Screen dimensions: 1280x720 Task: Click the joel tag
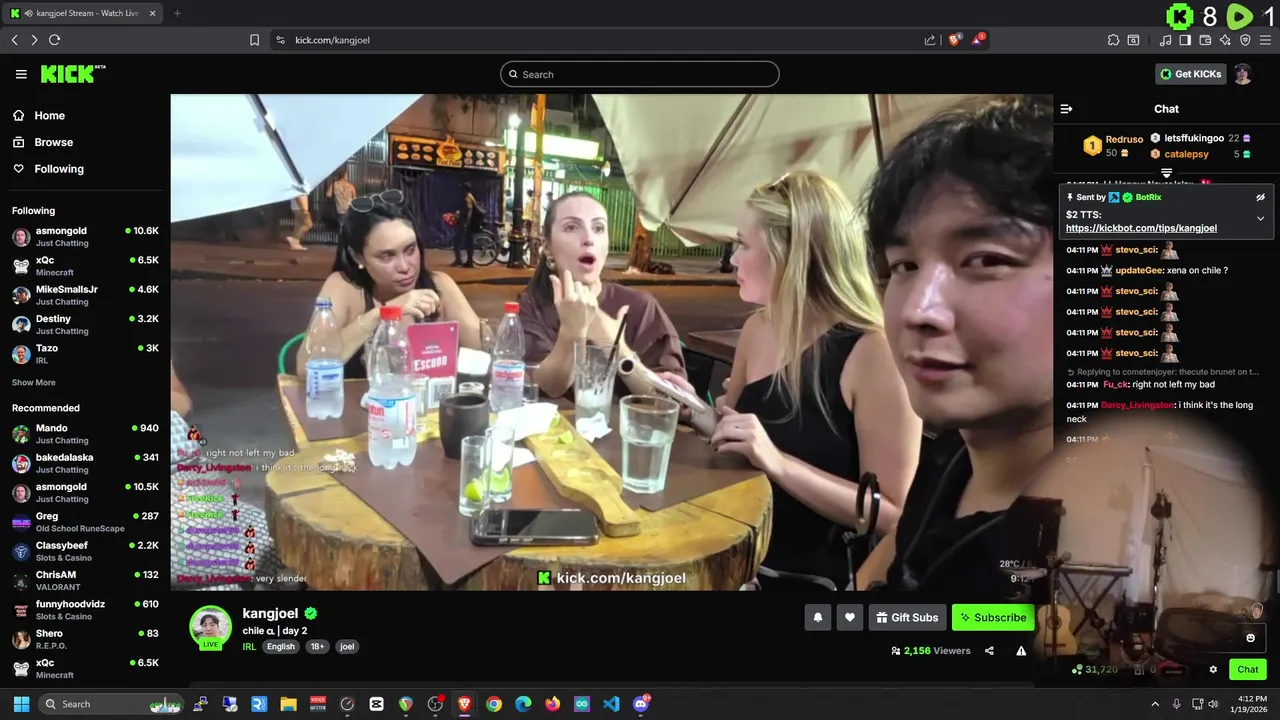[x=347, y=647]
